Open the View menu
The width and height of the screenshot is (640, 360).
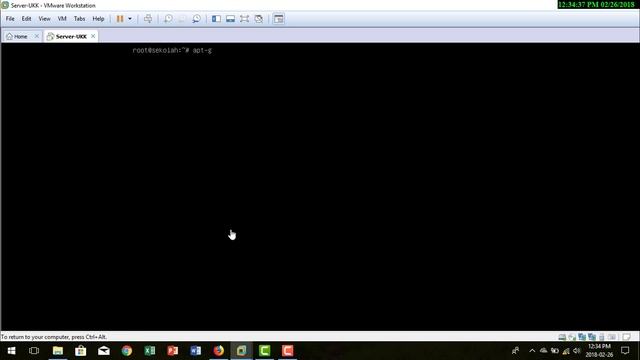coord(44,19)
